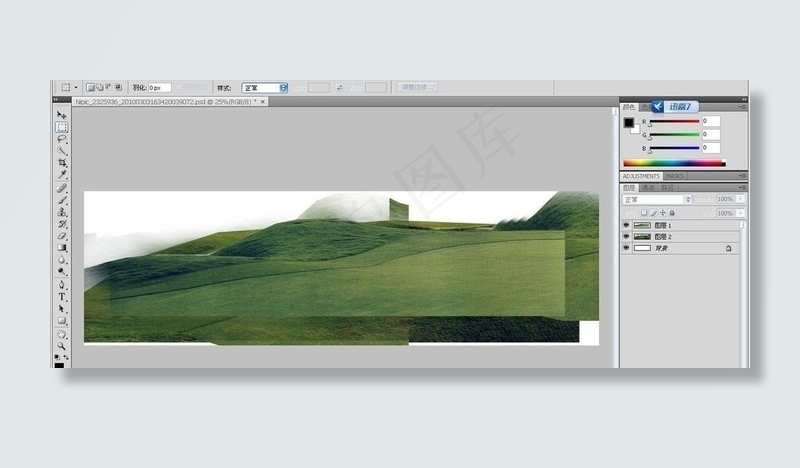This screenshot has height=468, width=800.
Task: Click the width-height swap arrows
Action: coord(340,88)
